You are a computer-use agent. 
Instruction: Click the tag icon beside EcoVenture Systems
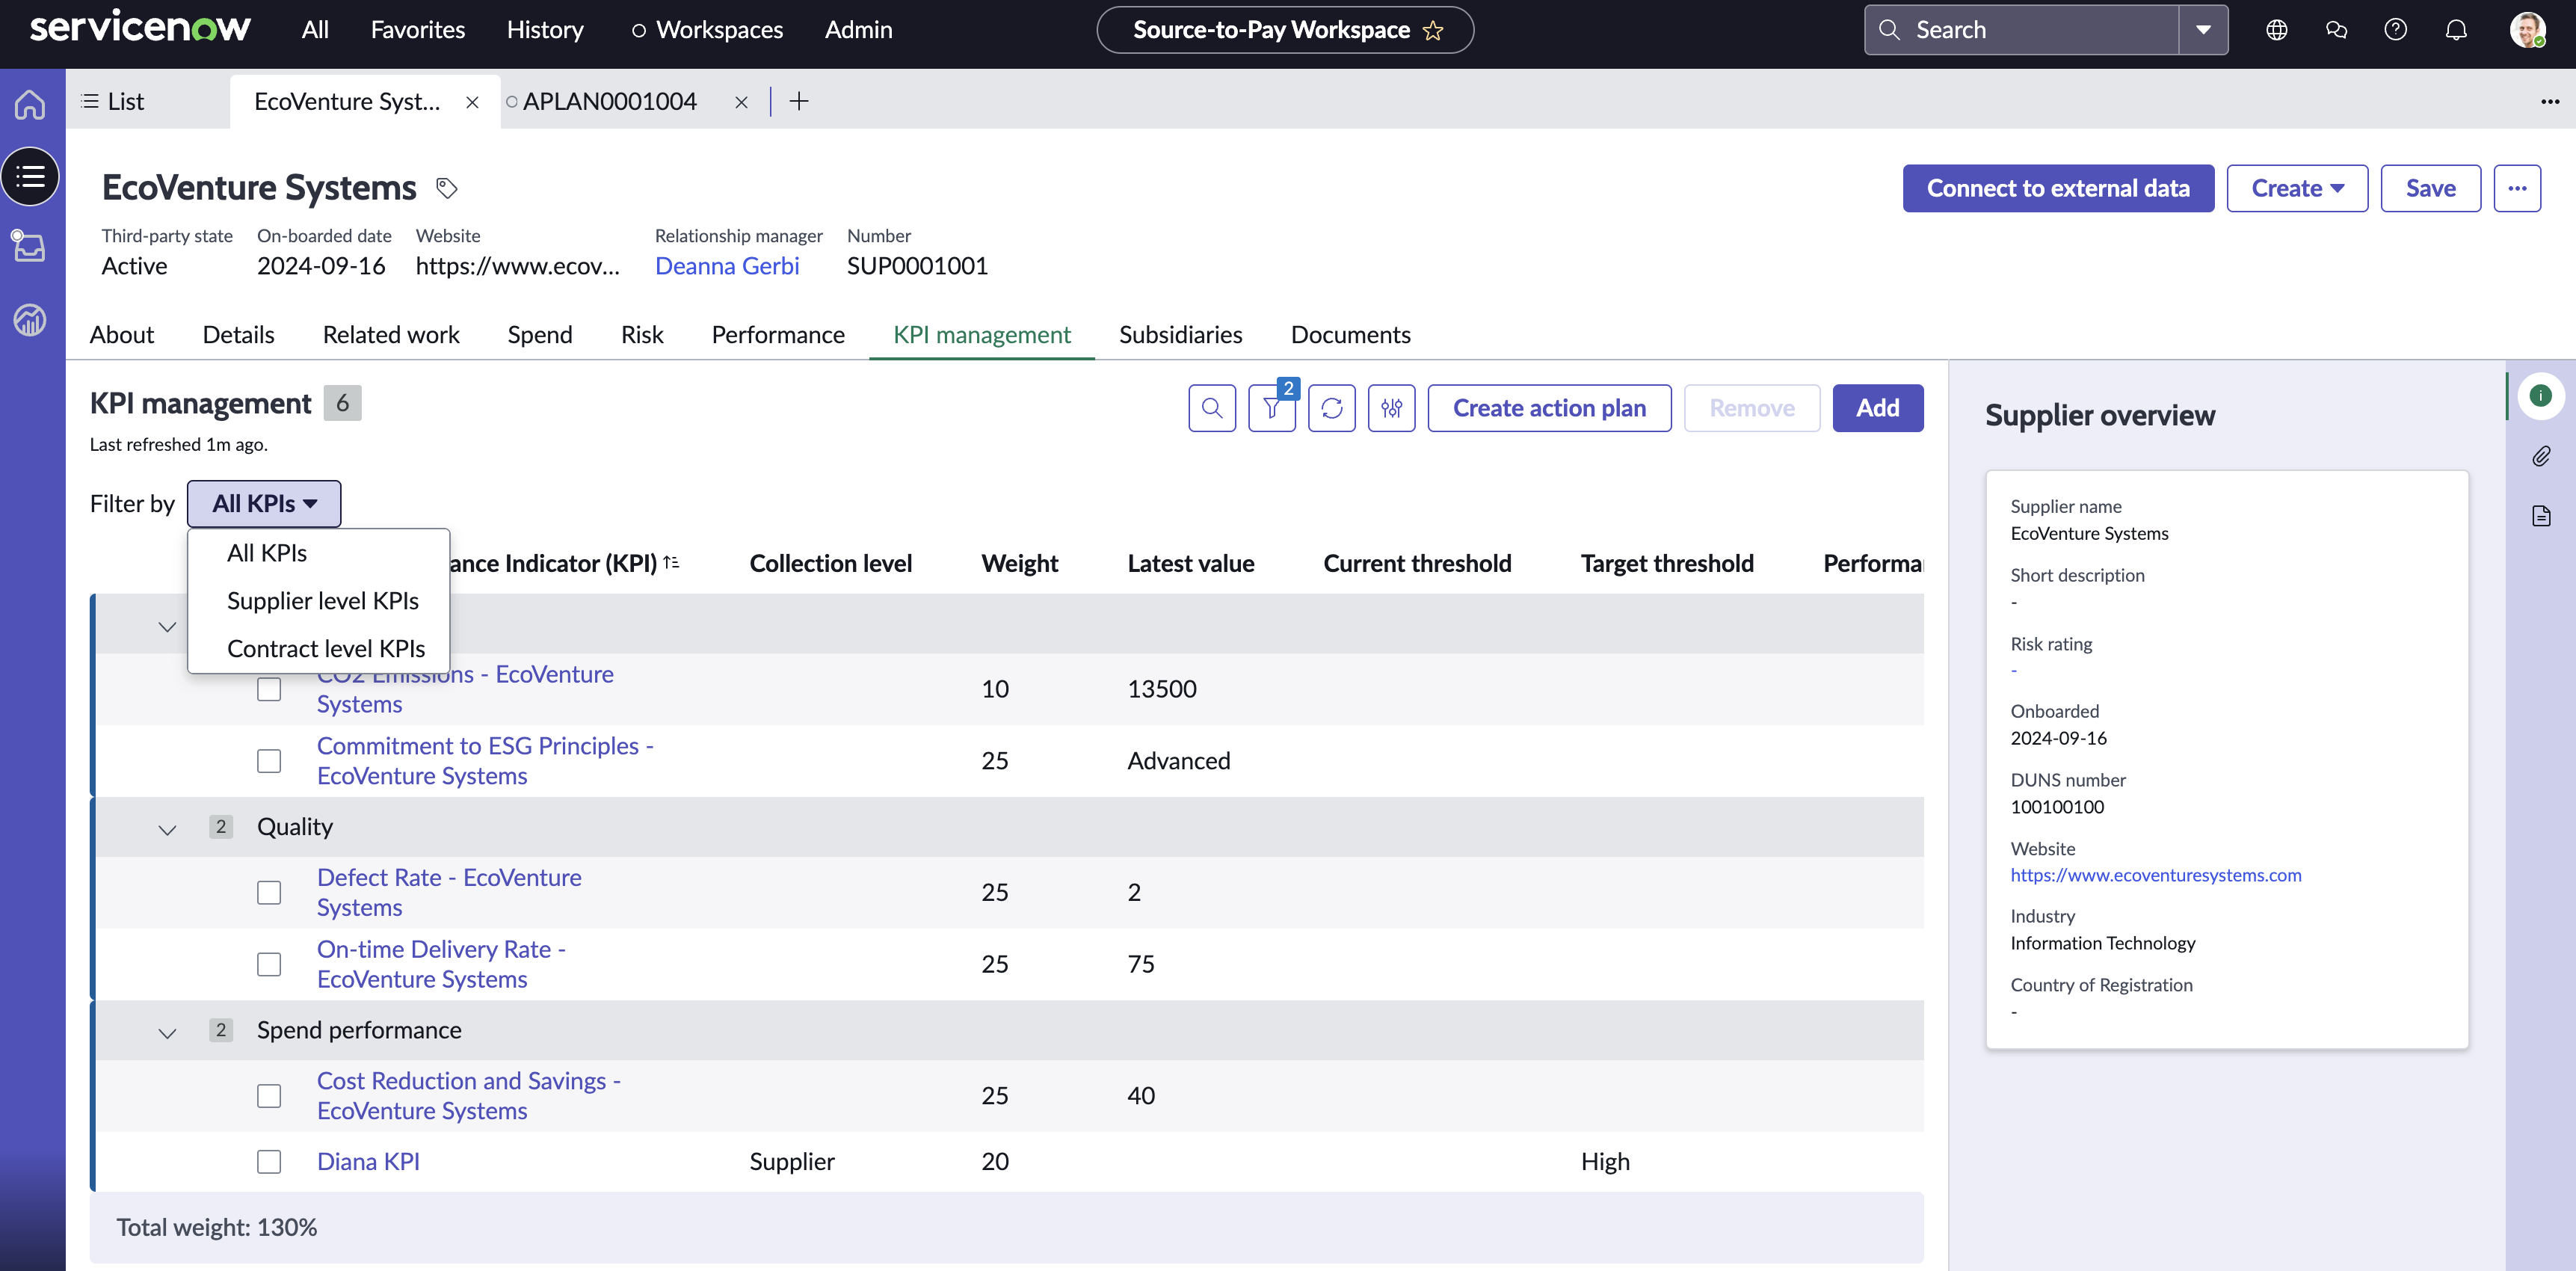tap(447, 188)
